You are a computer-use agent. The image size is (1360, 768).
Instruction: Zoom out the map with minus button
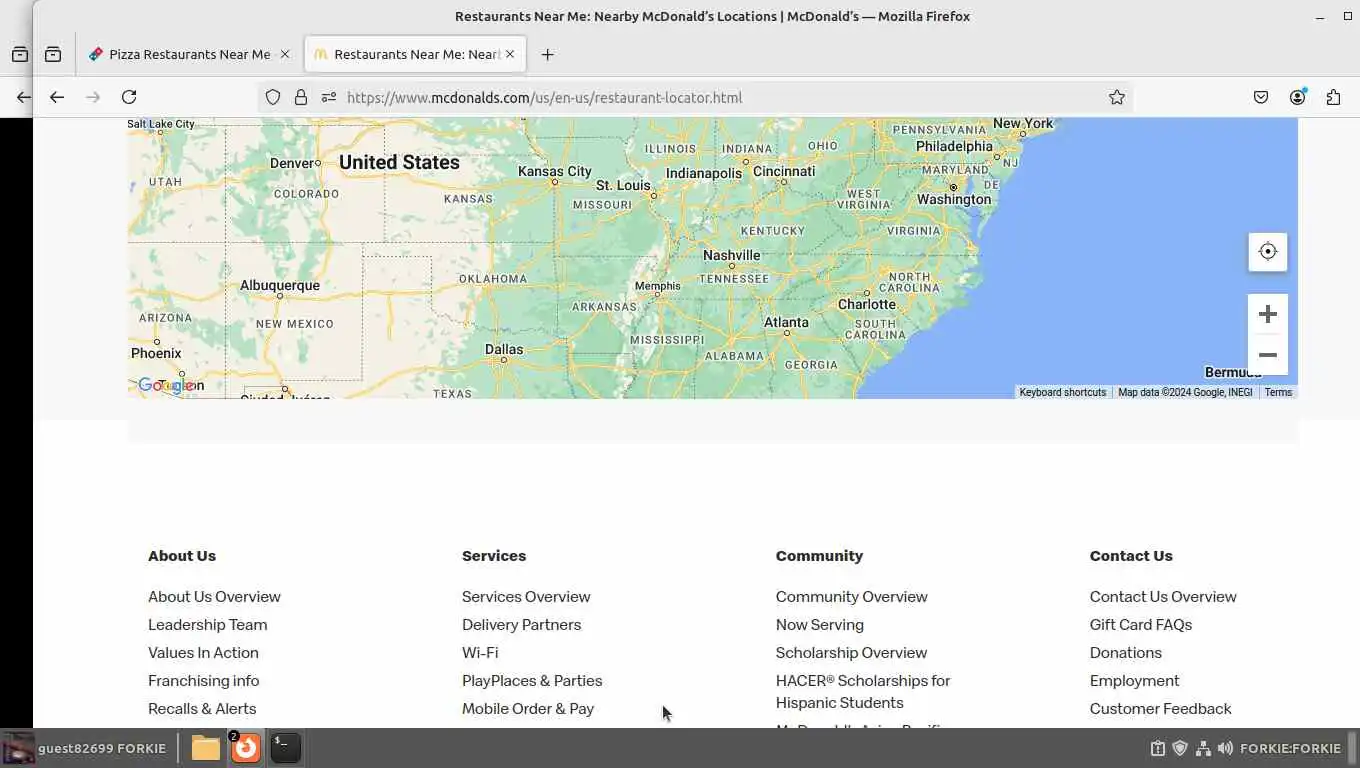click(x=1267, y=355)
